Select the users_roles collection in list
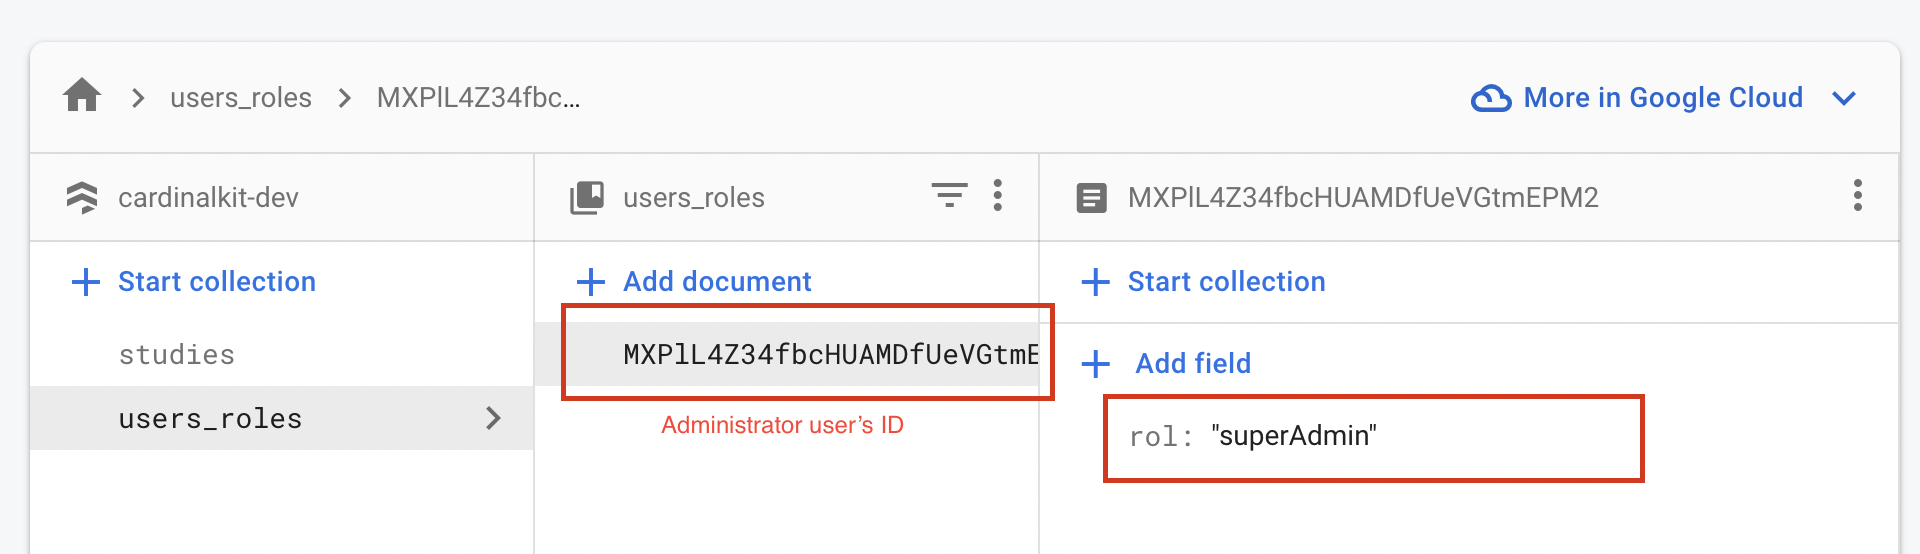 [210, 419]
